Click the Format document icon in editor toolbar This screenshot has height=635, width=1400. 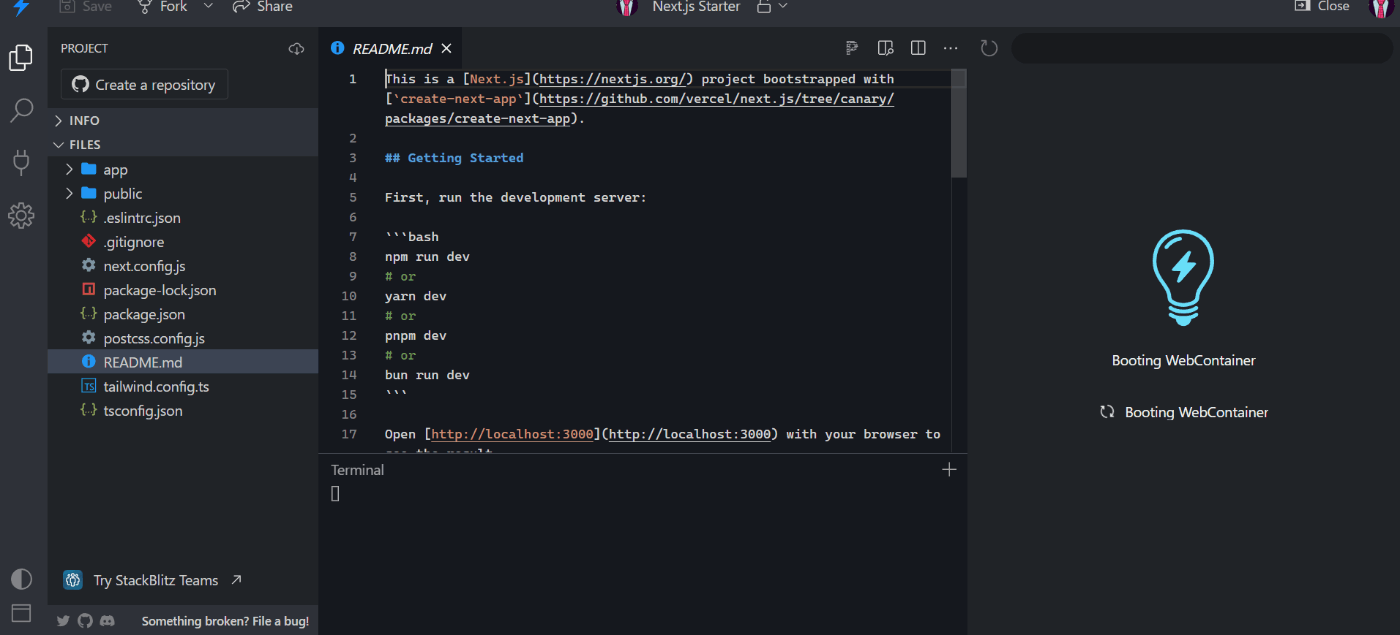[x=852, y=48]
